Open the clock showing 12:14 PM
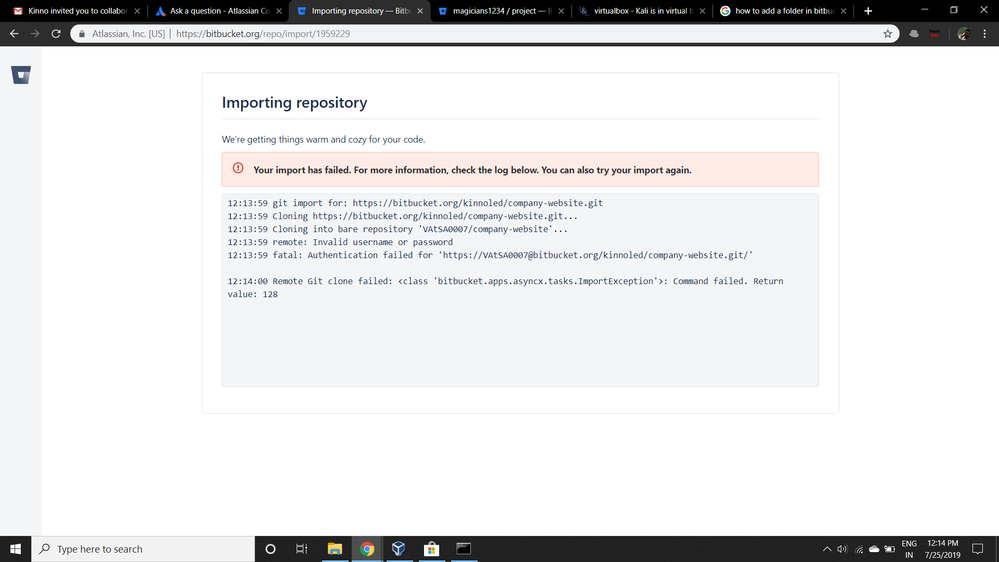Viewport: 999px width, 562px height. pos(942,549)
